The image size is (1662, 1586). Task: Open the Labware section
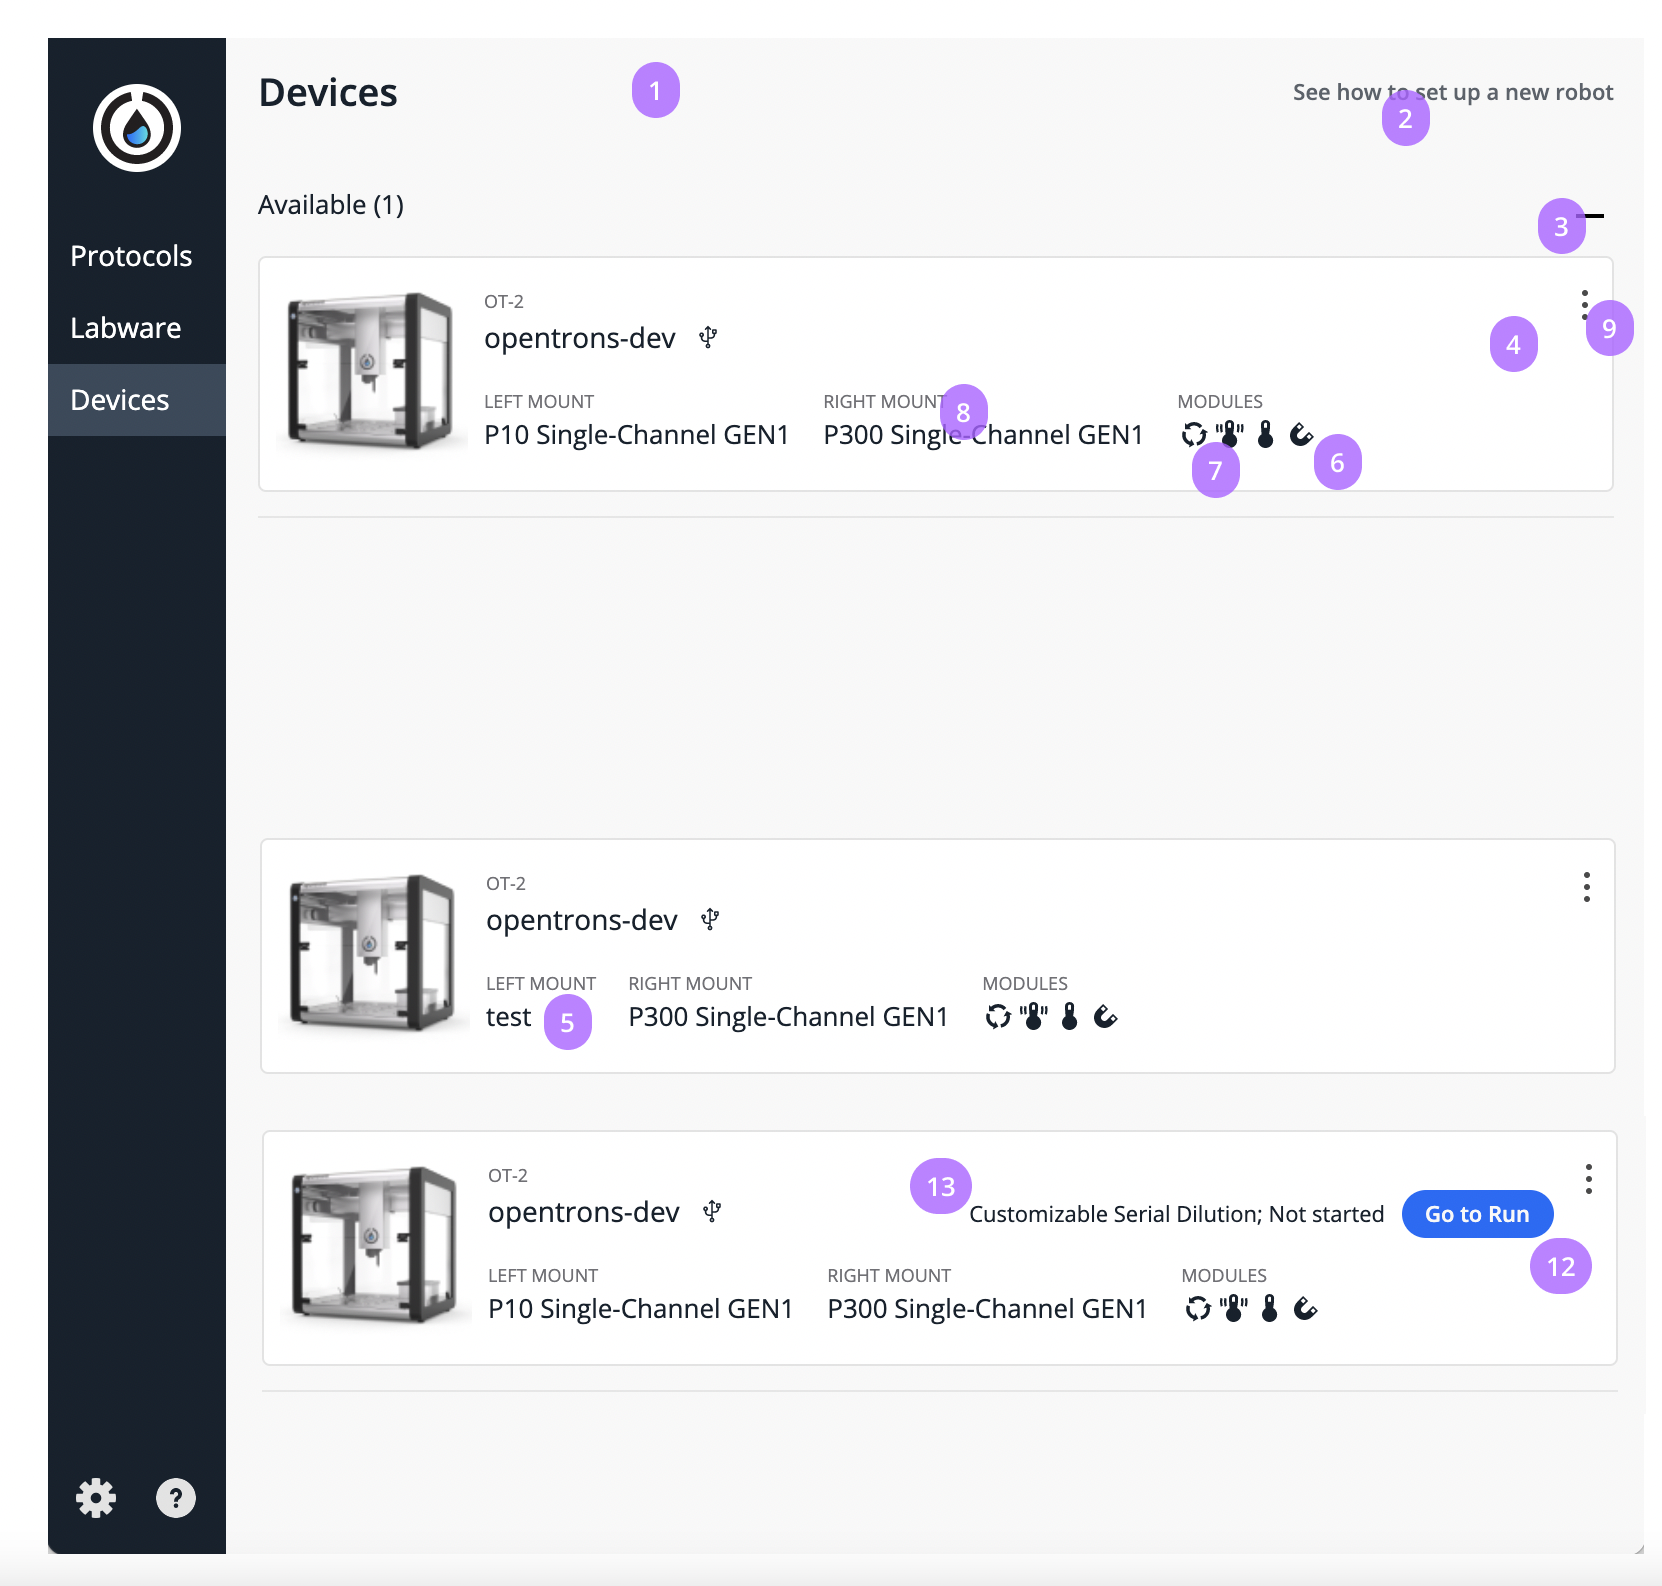tap(125, 327)
